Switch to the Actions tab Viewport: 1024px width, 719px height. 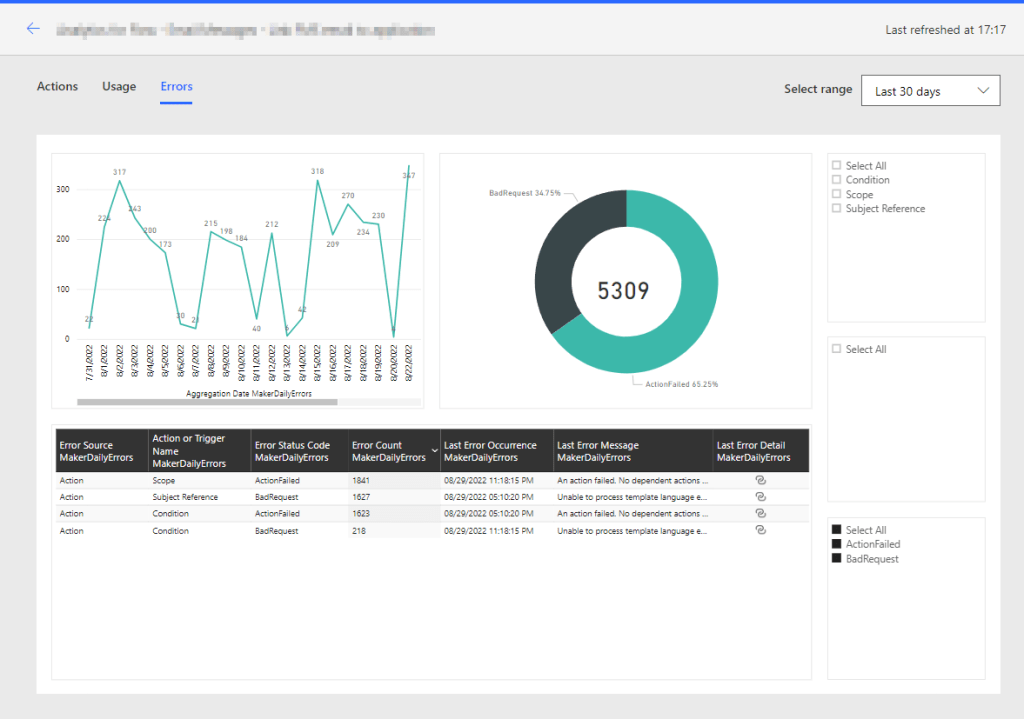coord(57,87)
